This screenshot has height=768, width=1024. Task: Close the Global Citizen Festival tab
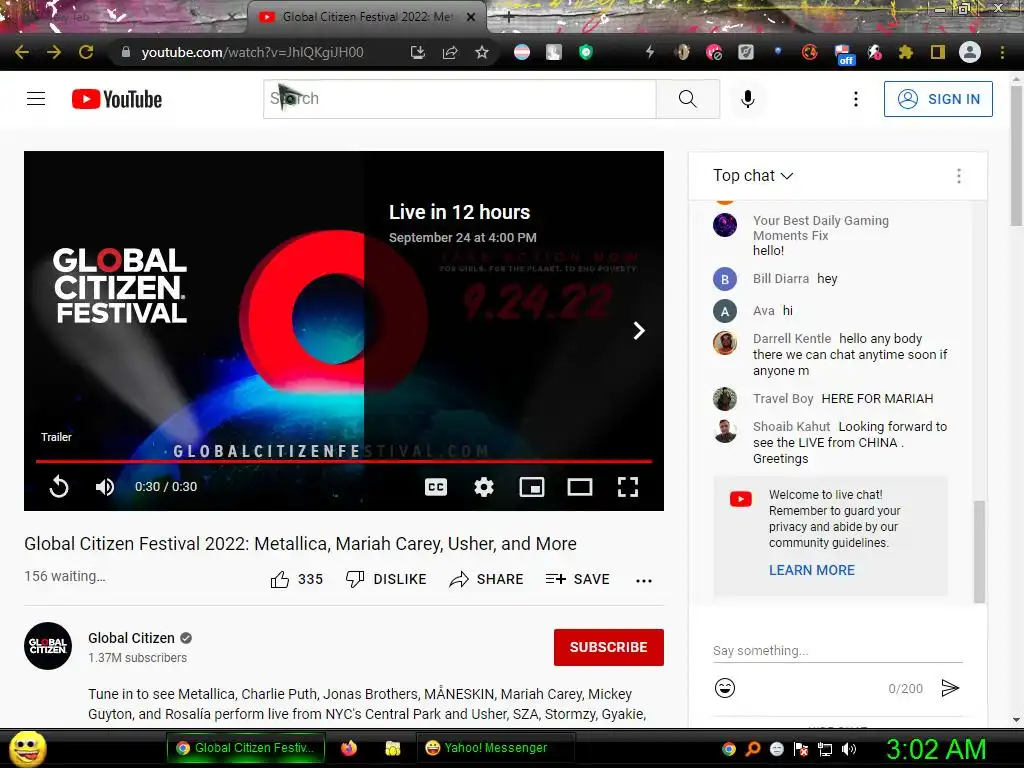[471, 18]
